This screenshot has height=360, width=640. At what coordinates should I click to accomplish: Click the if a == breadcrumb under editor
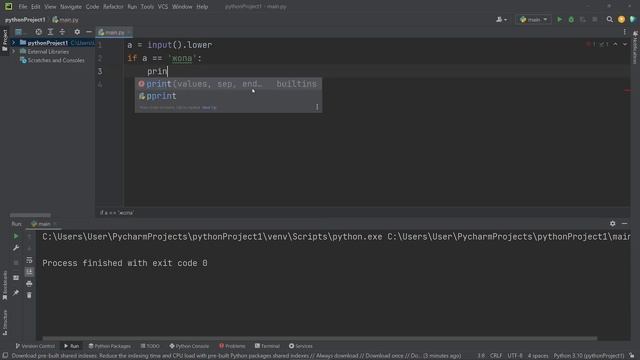click(x=117, y=213)
